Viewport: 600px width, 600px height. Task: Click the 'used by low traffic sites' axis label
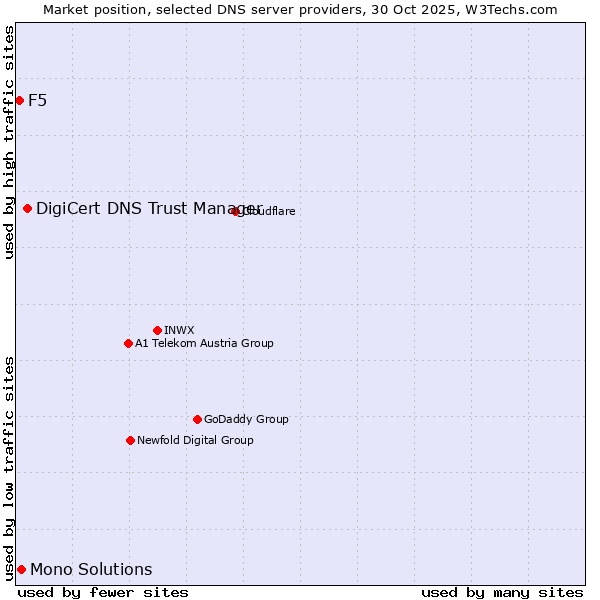coord(9,467)
